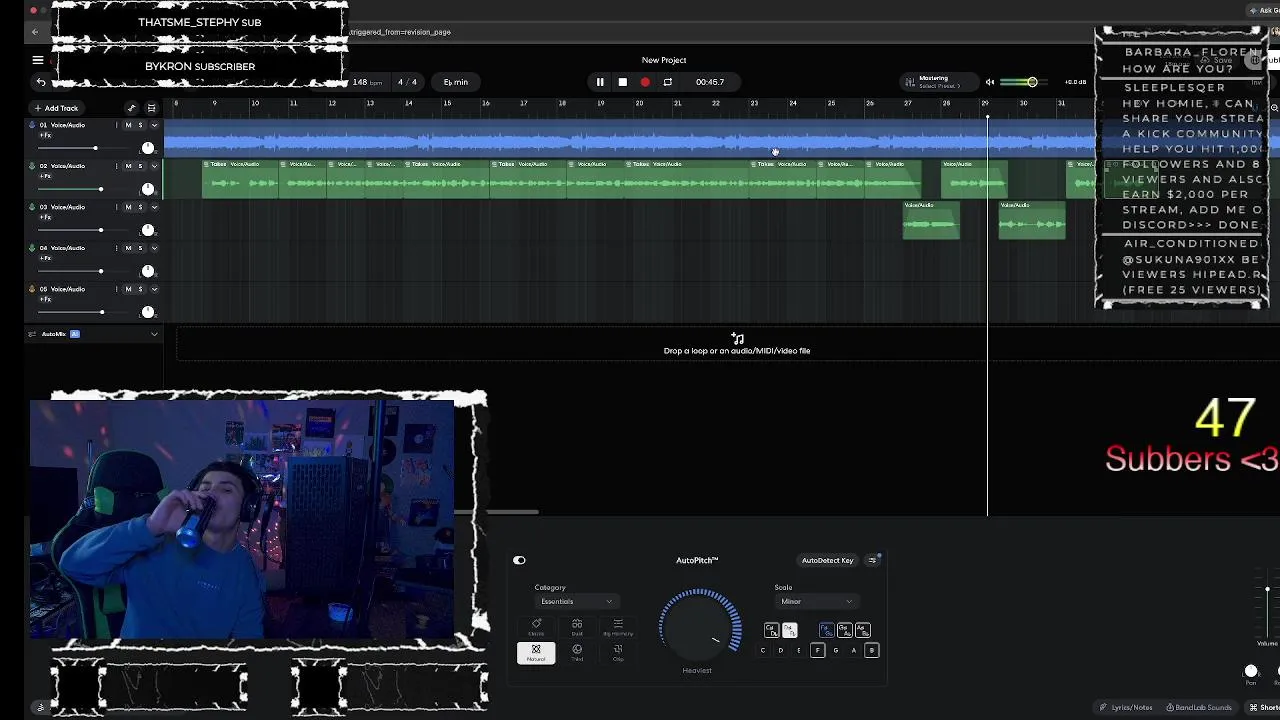Select the G note key
Screen dimensions: 1280x720
[835, 650]
